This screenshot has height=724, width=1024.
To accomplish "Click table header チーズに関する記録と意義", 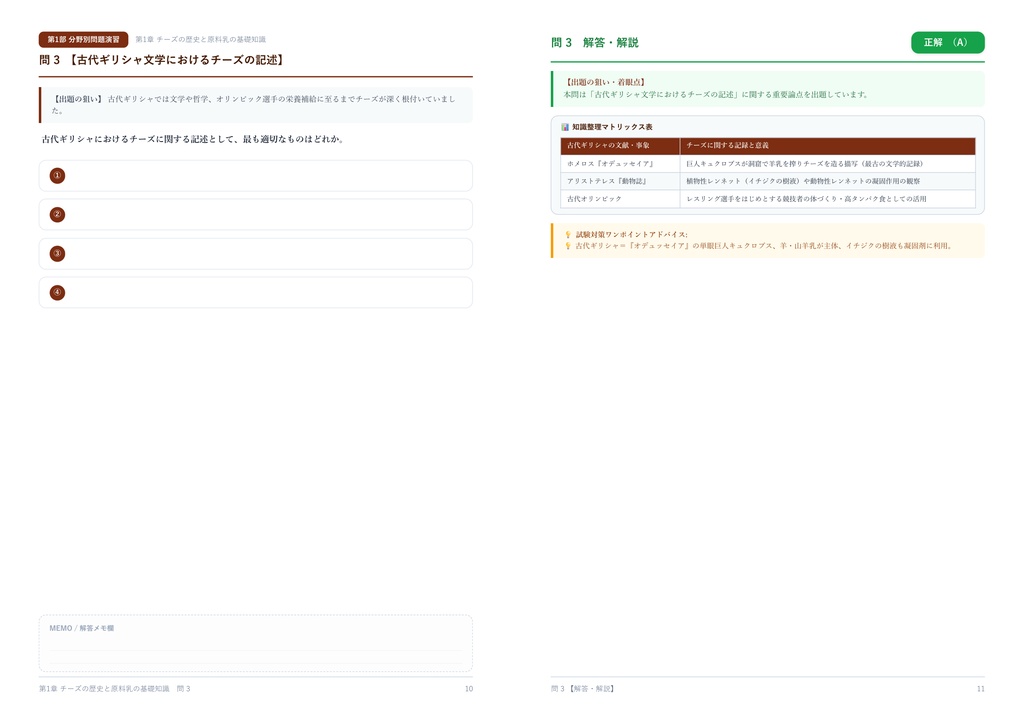I will [x=827, y=146].
